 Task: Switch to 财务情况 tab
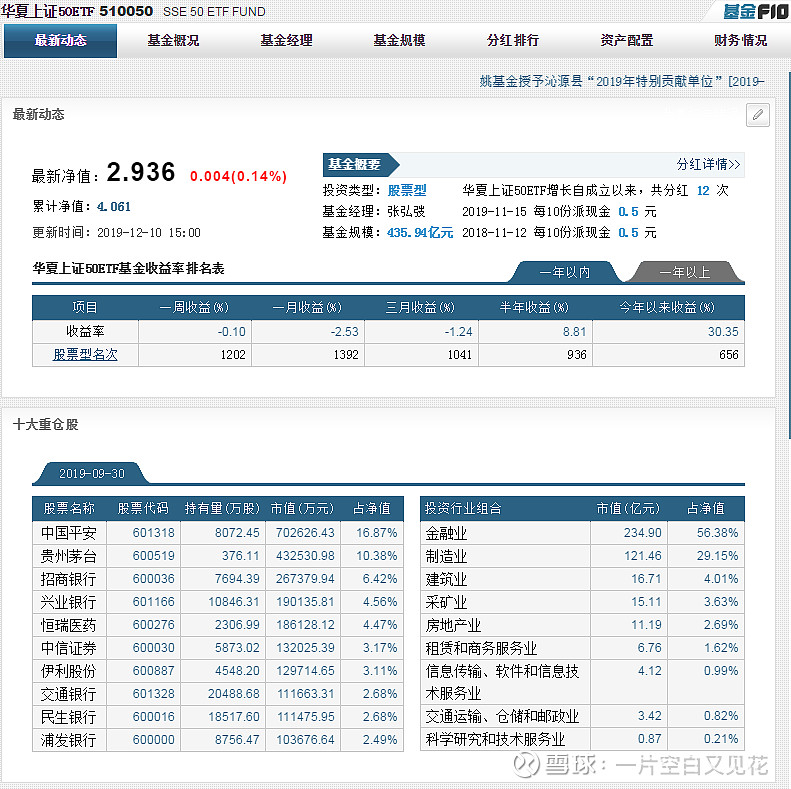pos(741,40)
